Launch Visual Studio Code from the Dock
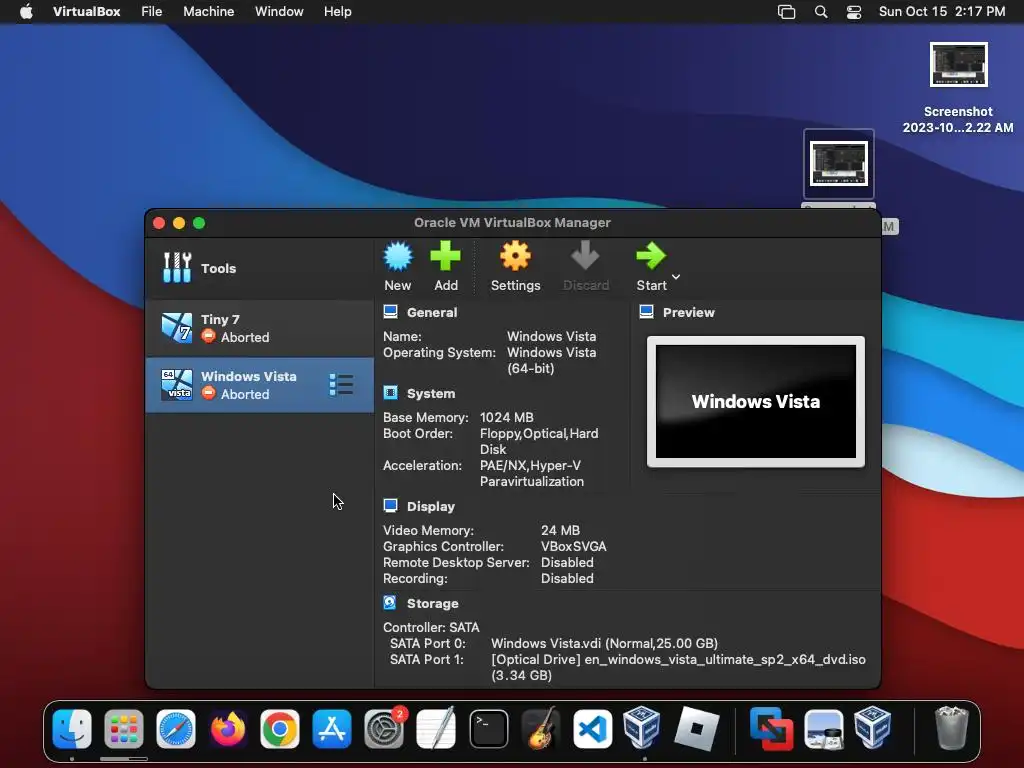 pos(592,728)
